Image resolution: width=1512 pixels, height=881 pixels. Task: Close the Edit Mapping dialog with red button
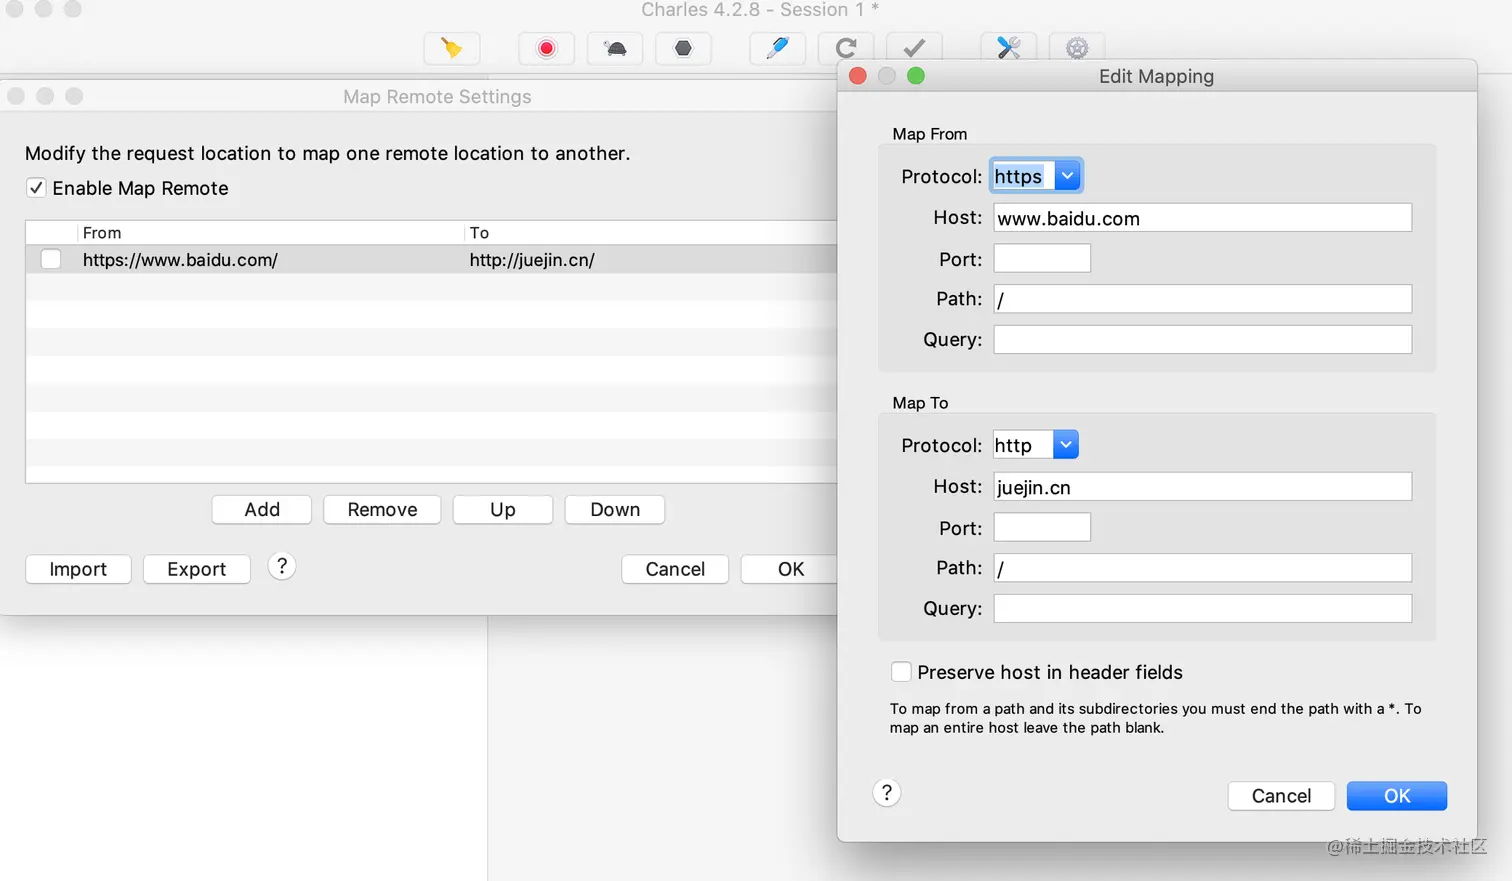coord(858,76)
